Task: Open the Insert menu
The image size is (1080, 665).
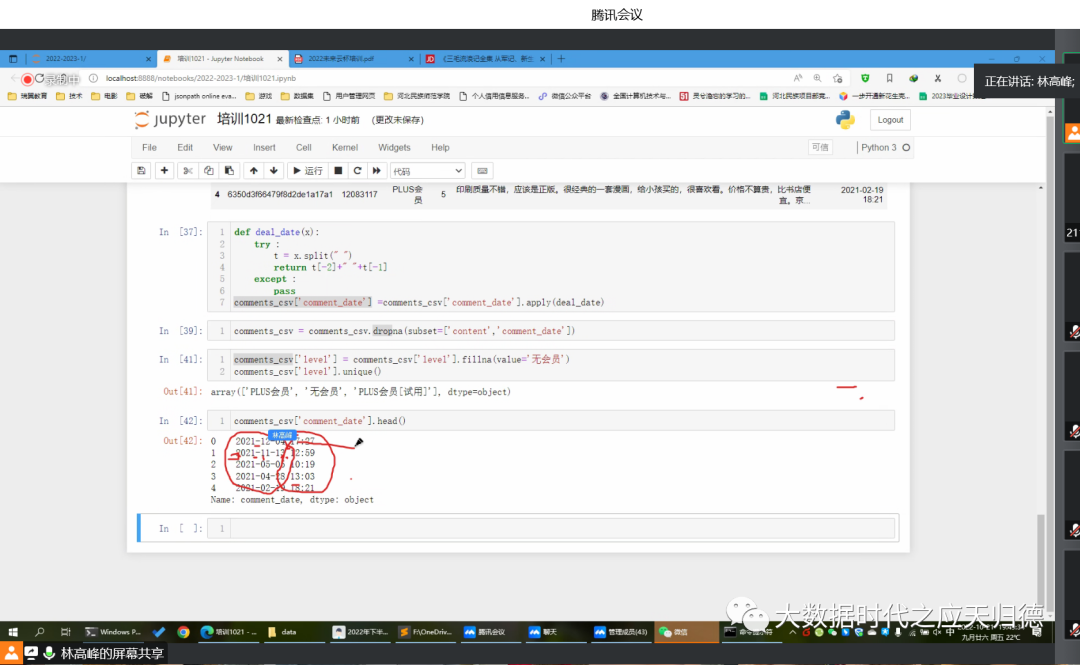Action: point(264,147)
